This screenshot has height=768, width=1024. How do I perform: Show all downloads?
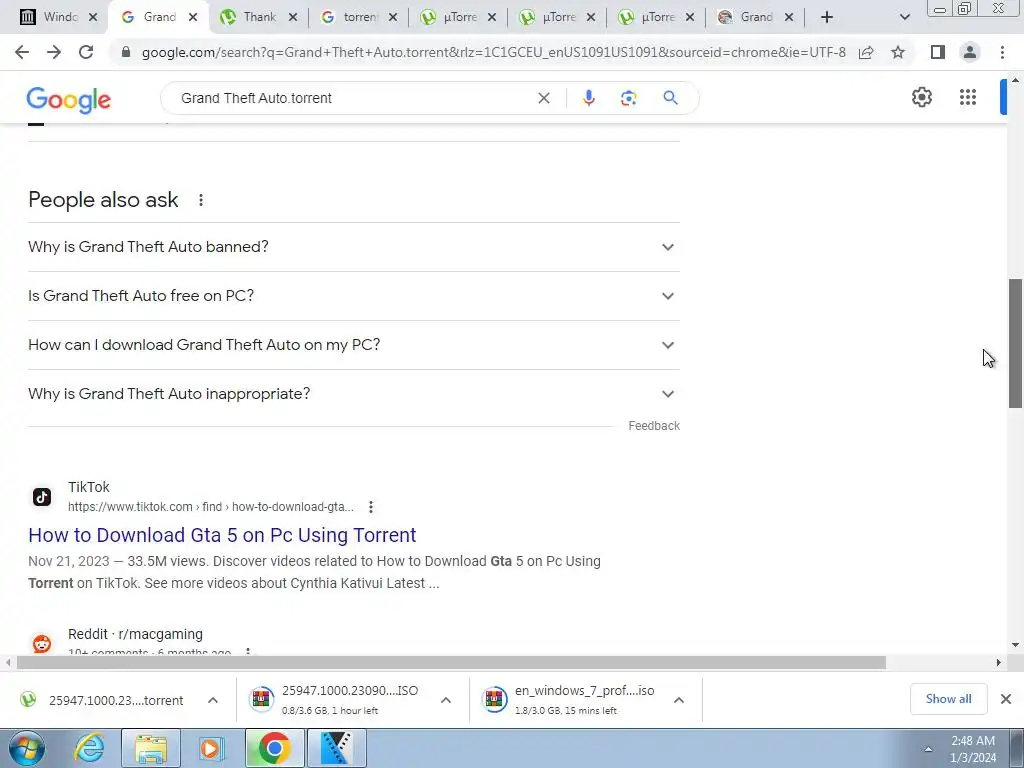click(x=948, y=699)
